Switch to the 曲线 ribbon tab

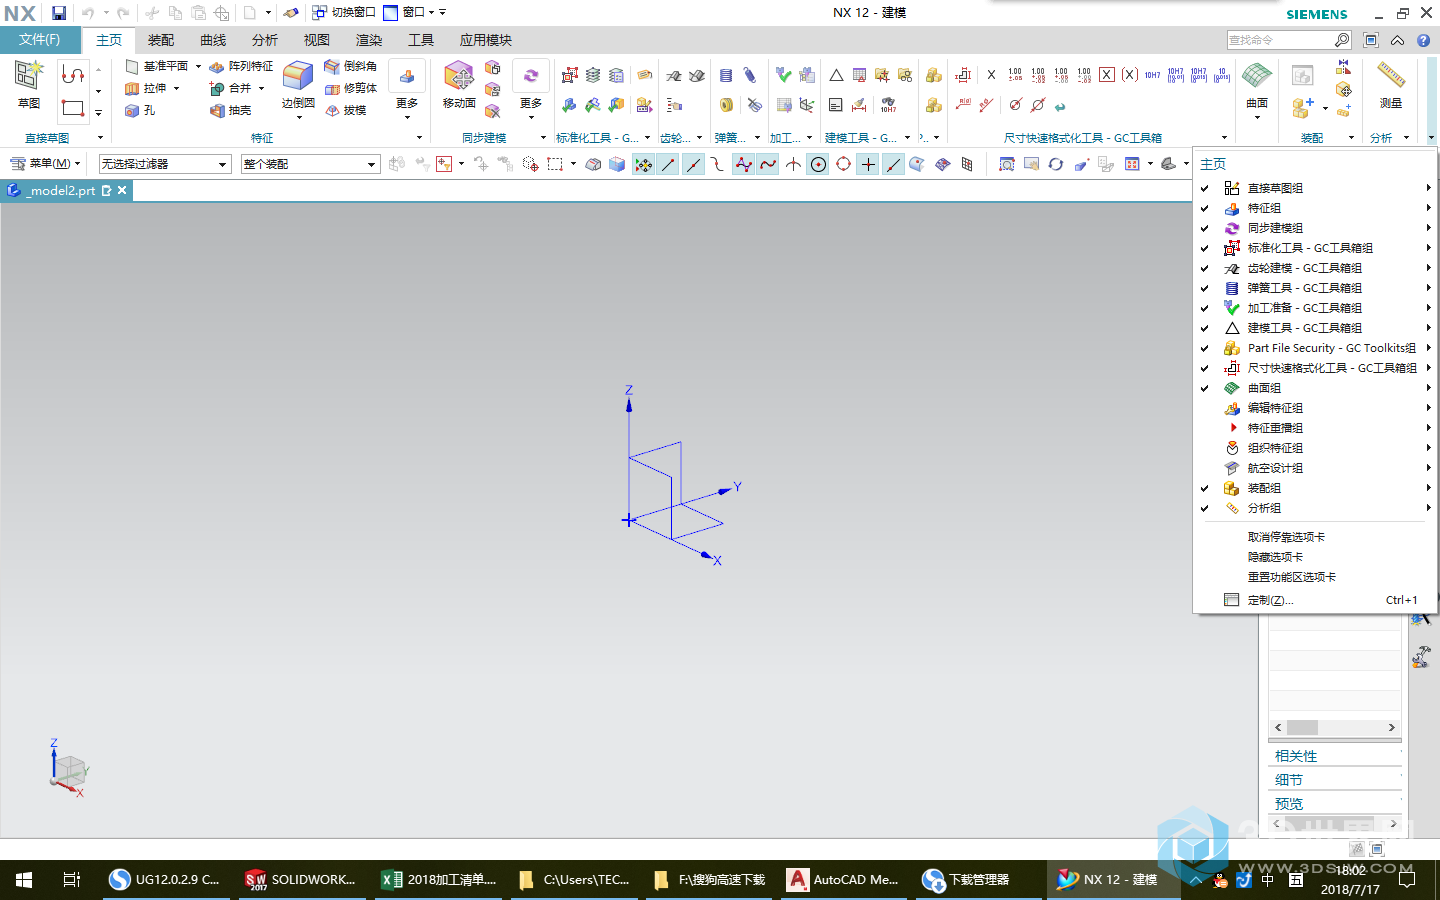tap(213, 40)
